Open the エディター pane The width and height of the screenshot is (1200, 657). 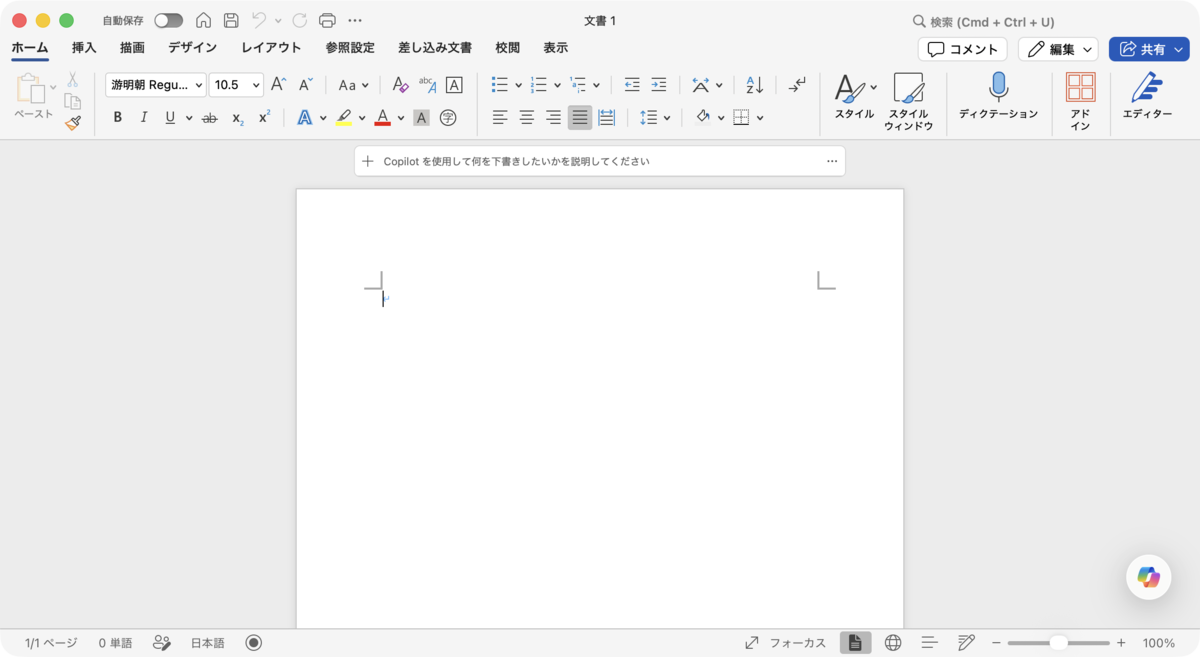pos(1147,97)
